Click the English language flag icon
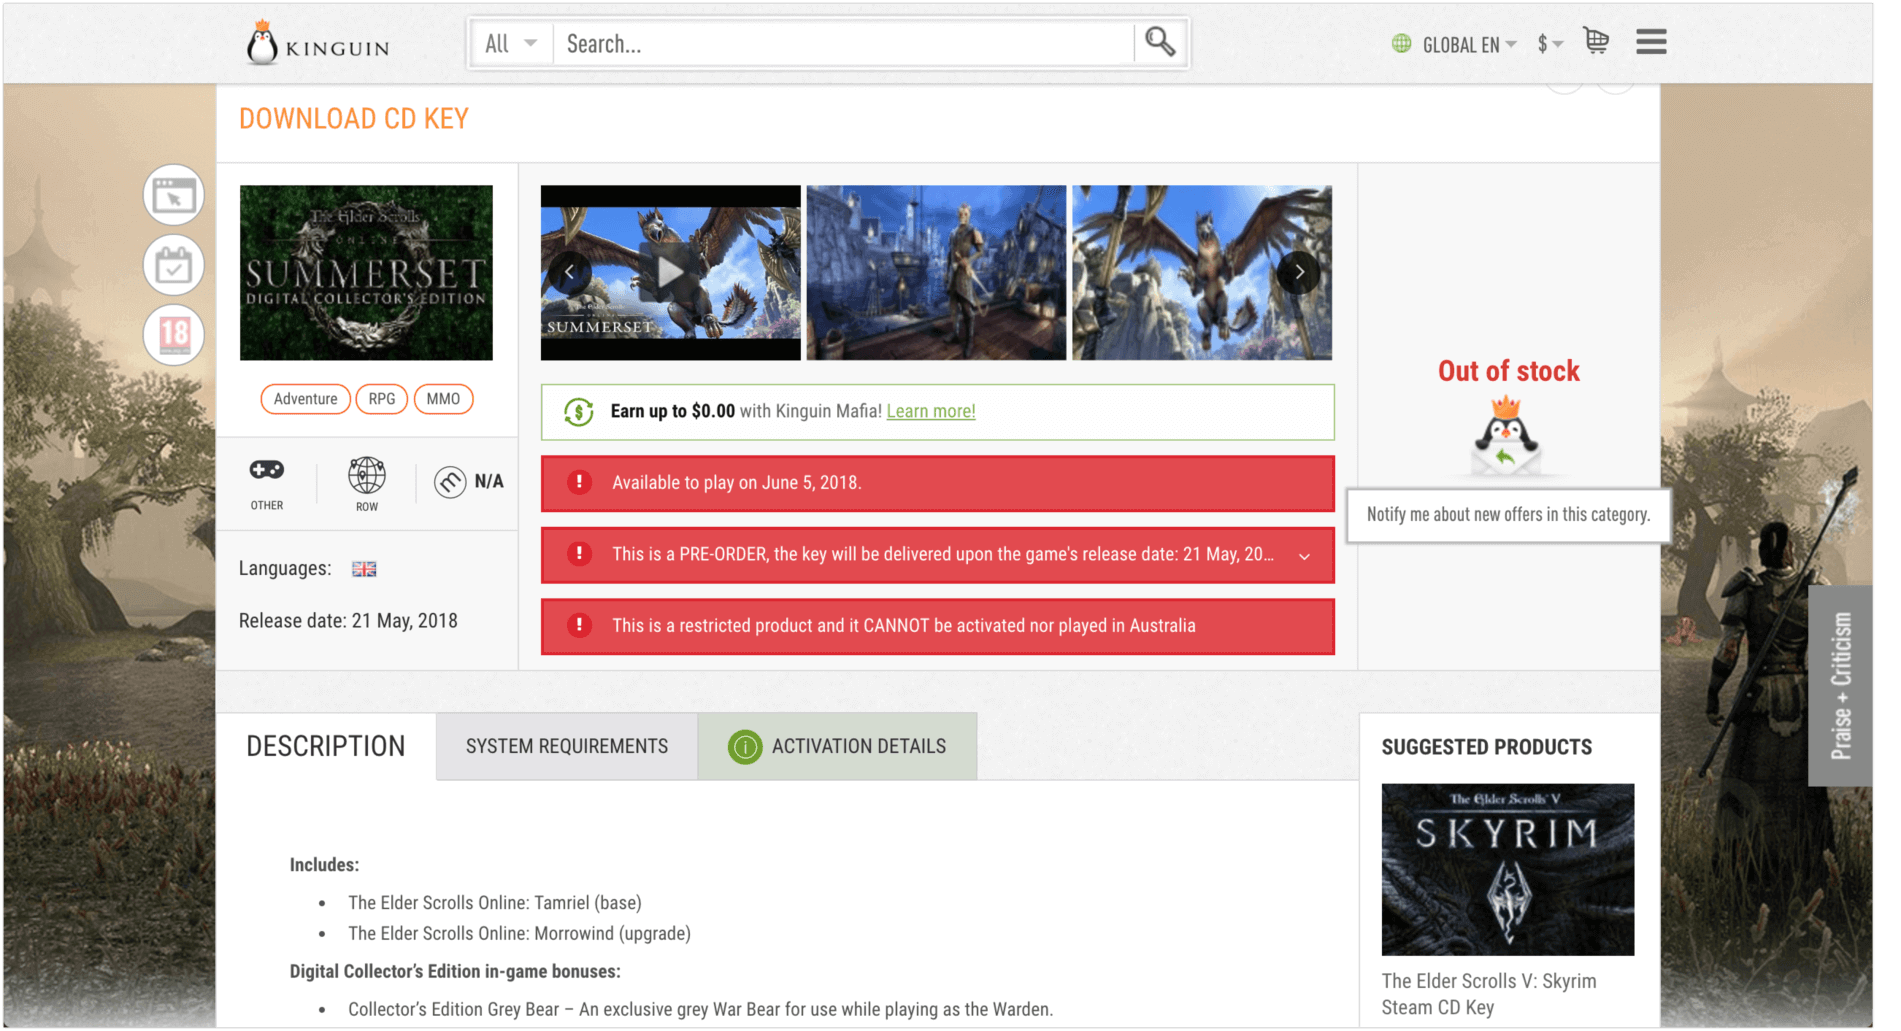The height and width of the screenshot is (1031, 1901). click(x=364, y=569)
